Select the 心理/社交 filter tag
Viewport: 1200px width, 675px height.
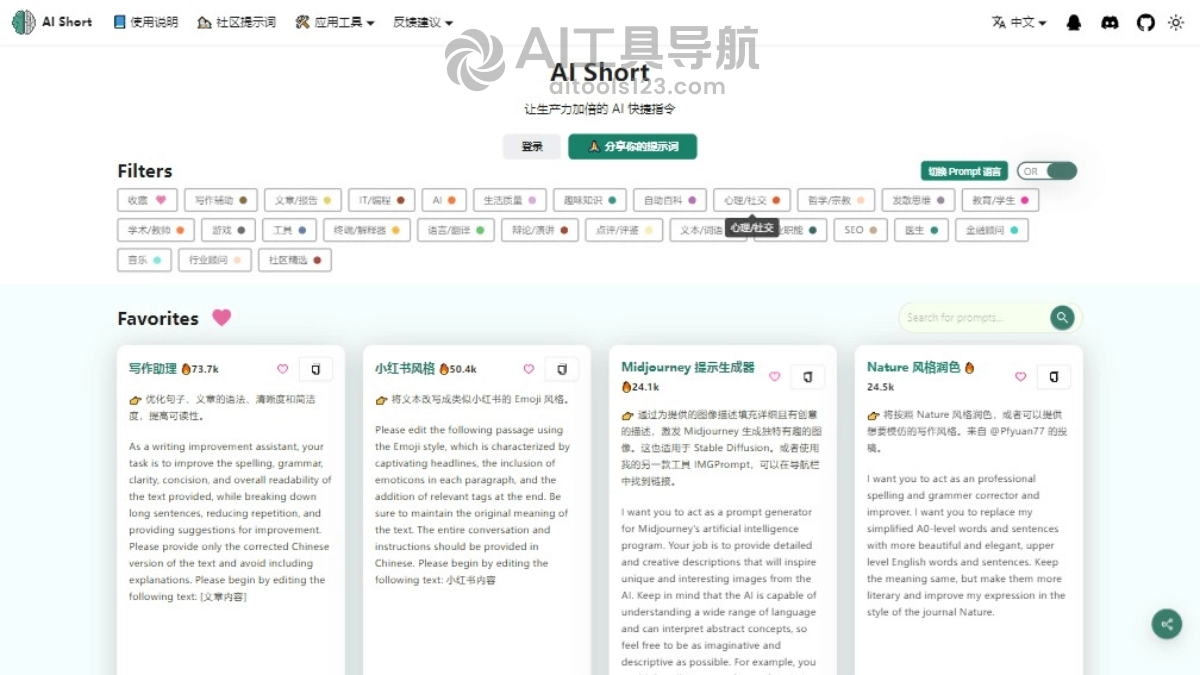[752, 200]
